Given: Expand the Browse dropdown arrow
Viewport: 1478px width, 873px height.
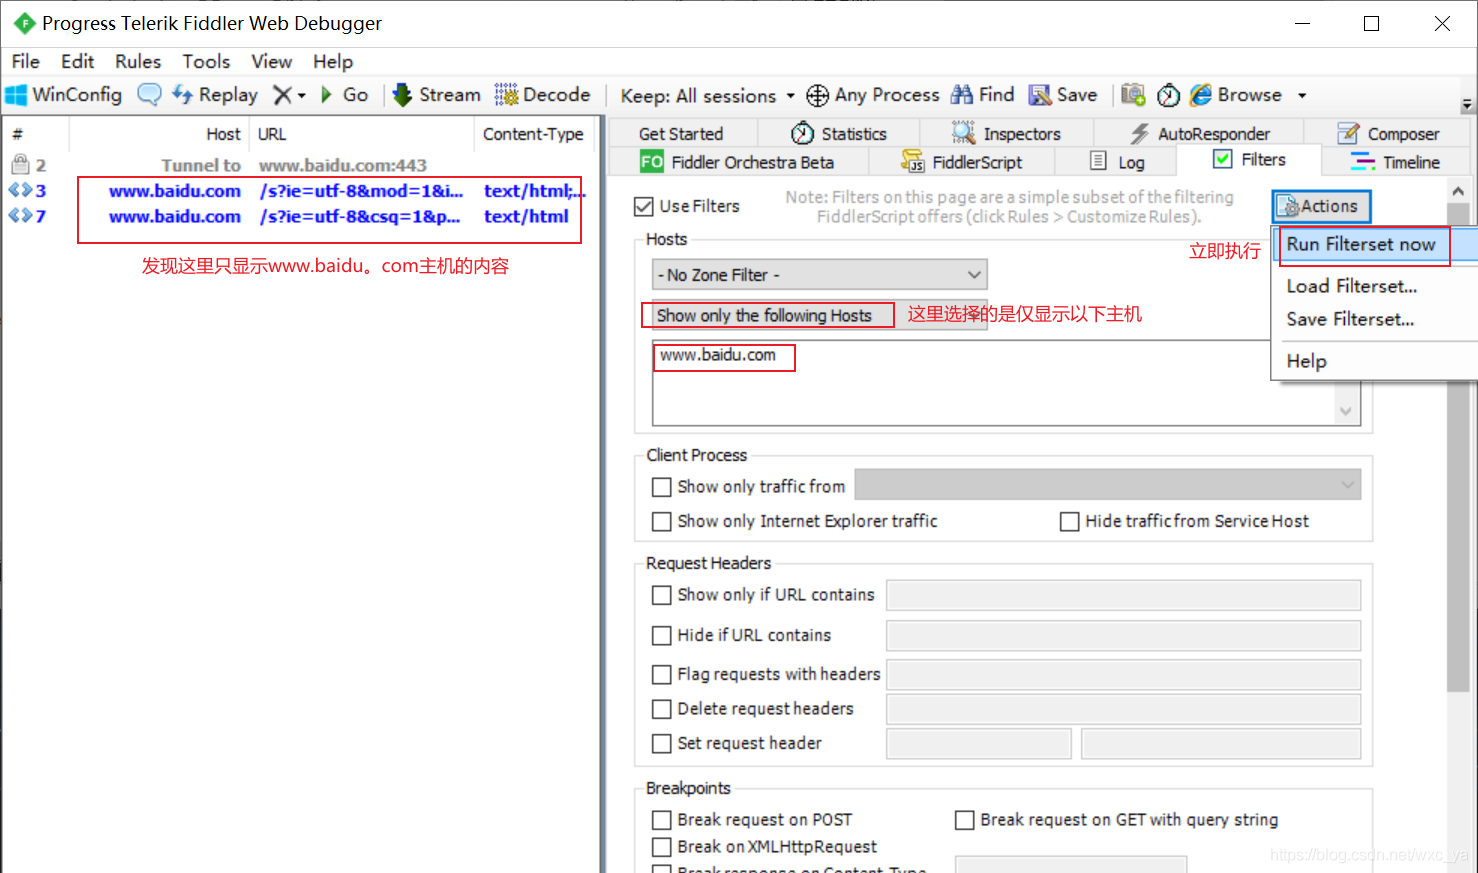Looking at the screenshot, I should click(x=1302, y=95).
